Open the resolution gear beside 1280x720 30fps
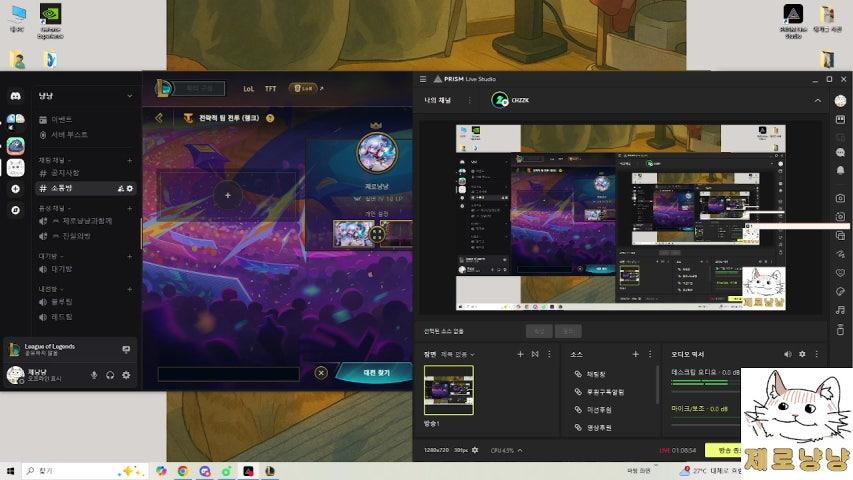The height and width of the screenshot is (480, 853). [x=475, y=450]
